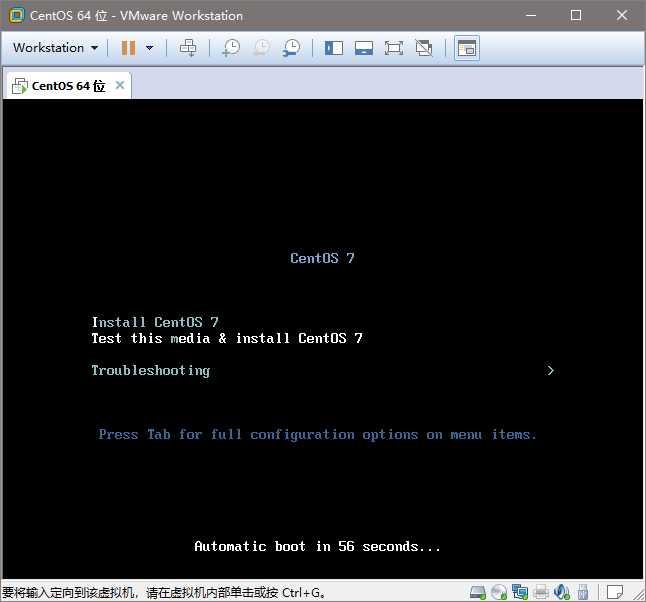This screenshot has height=602, width=646.
Task: Click the Ctrl+G input hint in status bar
Action: (x=164, y=593)
